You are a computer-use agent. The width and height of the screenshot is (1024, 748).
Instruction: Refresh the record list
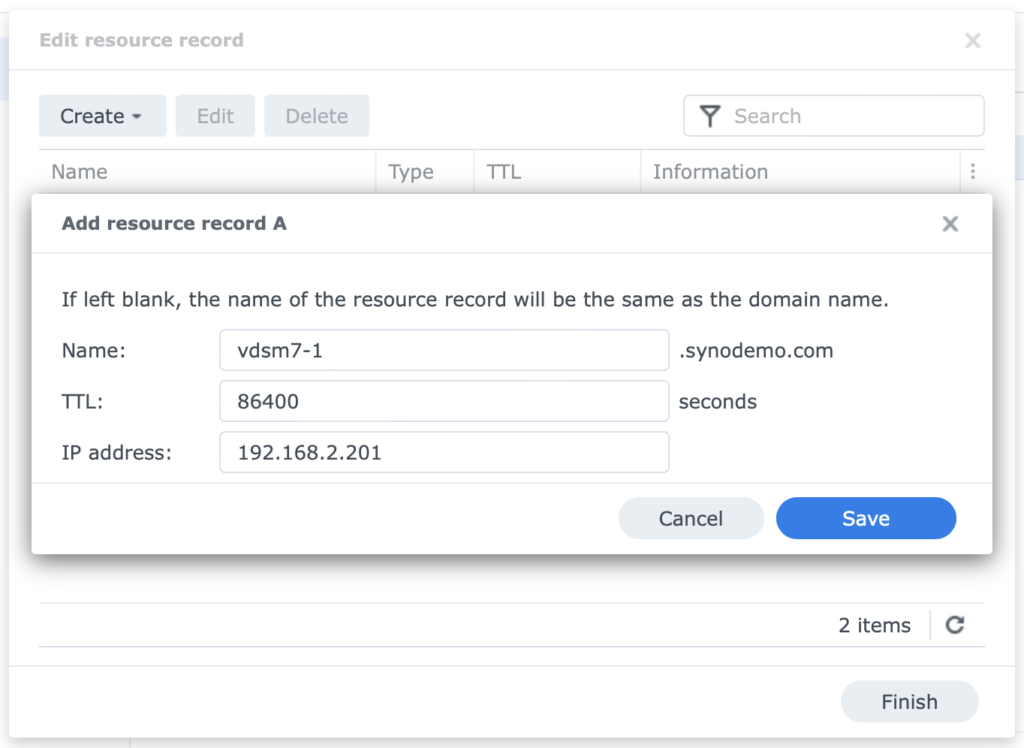pyautogui.click(x=955, y=625)
